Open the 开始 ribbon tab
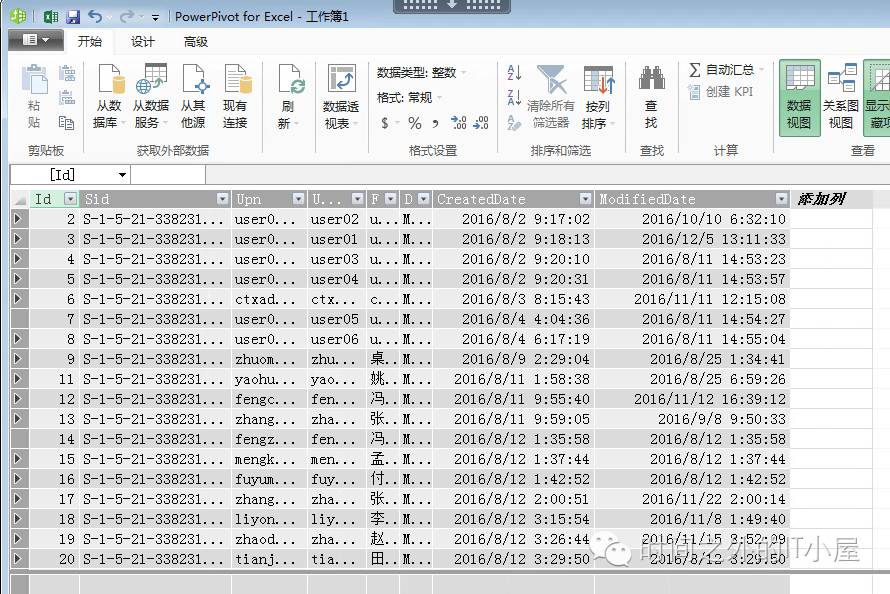This screenshot has width=890, height=594. (x=90, y=41)
